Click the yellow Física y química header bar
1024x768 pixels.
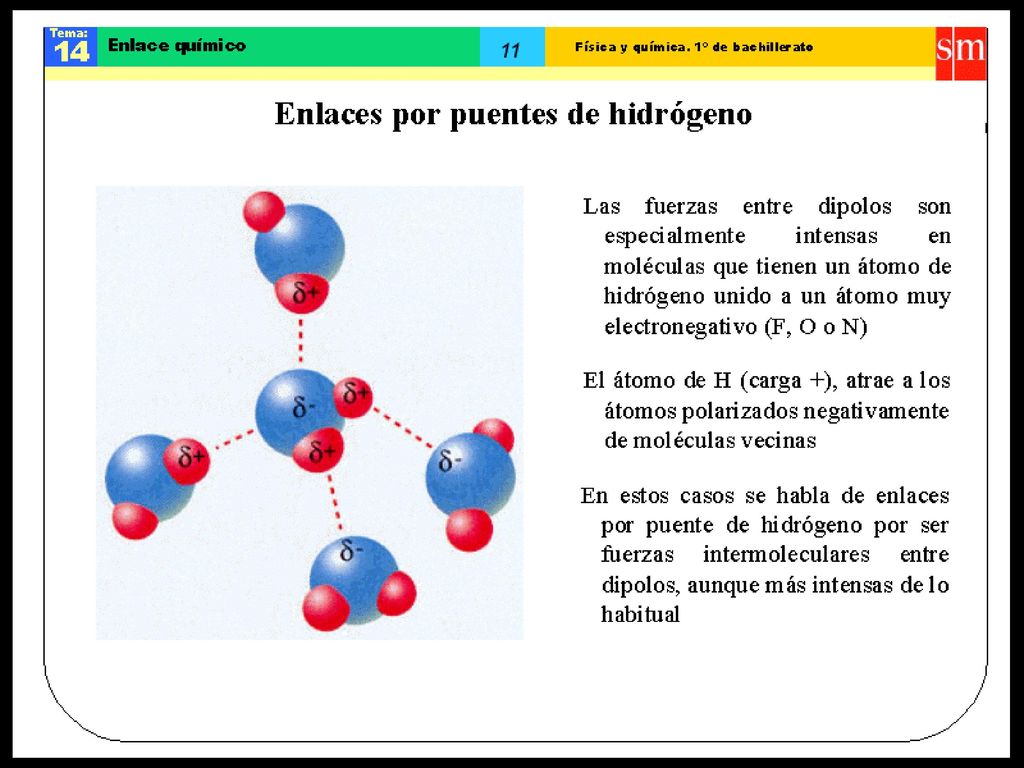point(740,46)
